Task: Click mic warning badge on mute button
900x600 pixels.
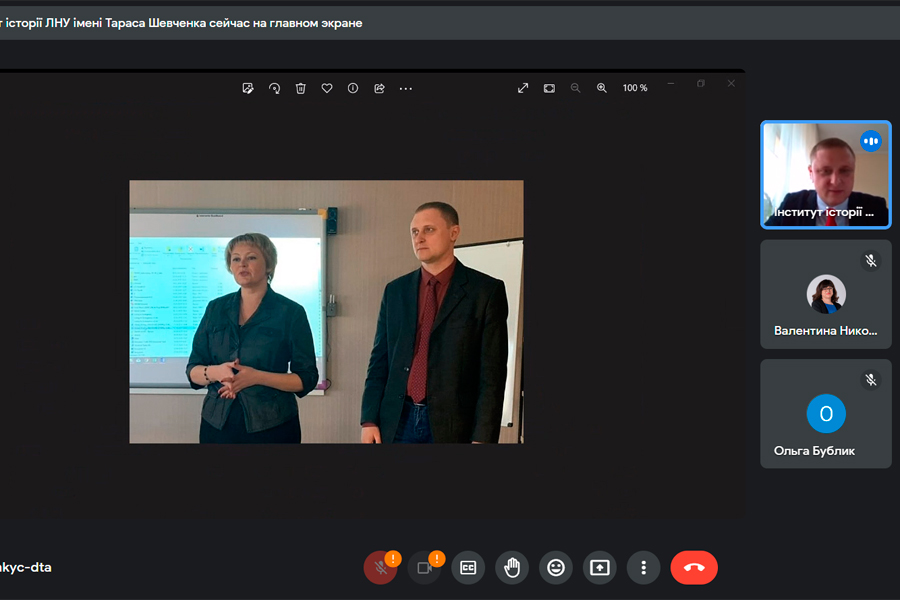Action: [393, 558]
